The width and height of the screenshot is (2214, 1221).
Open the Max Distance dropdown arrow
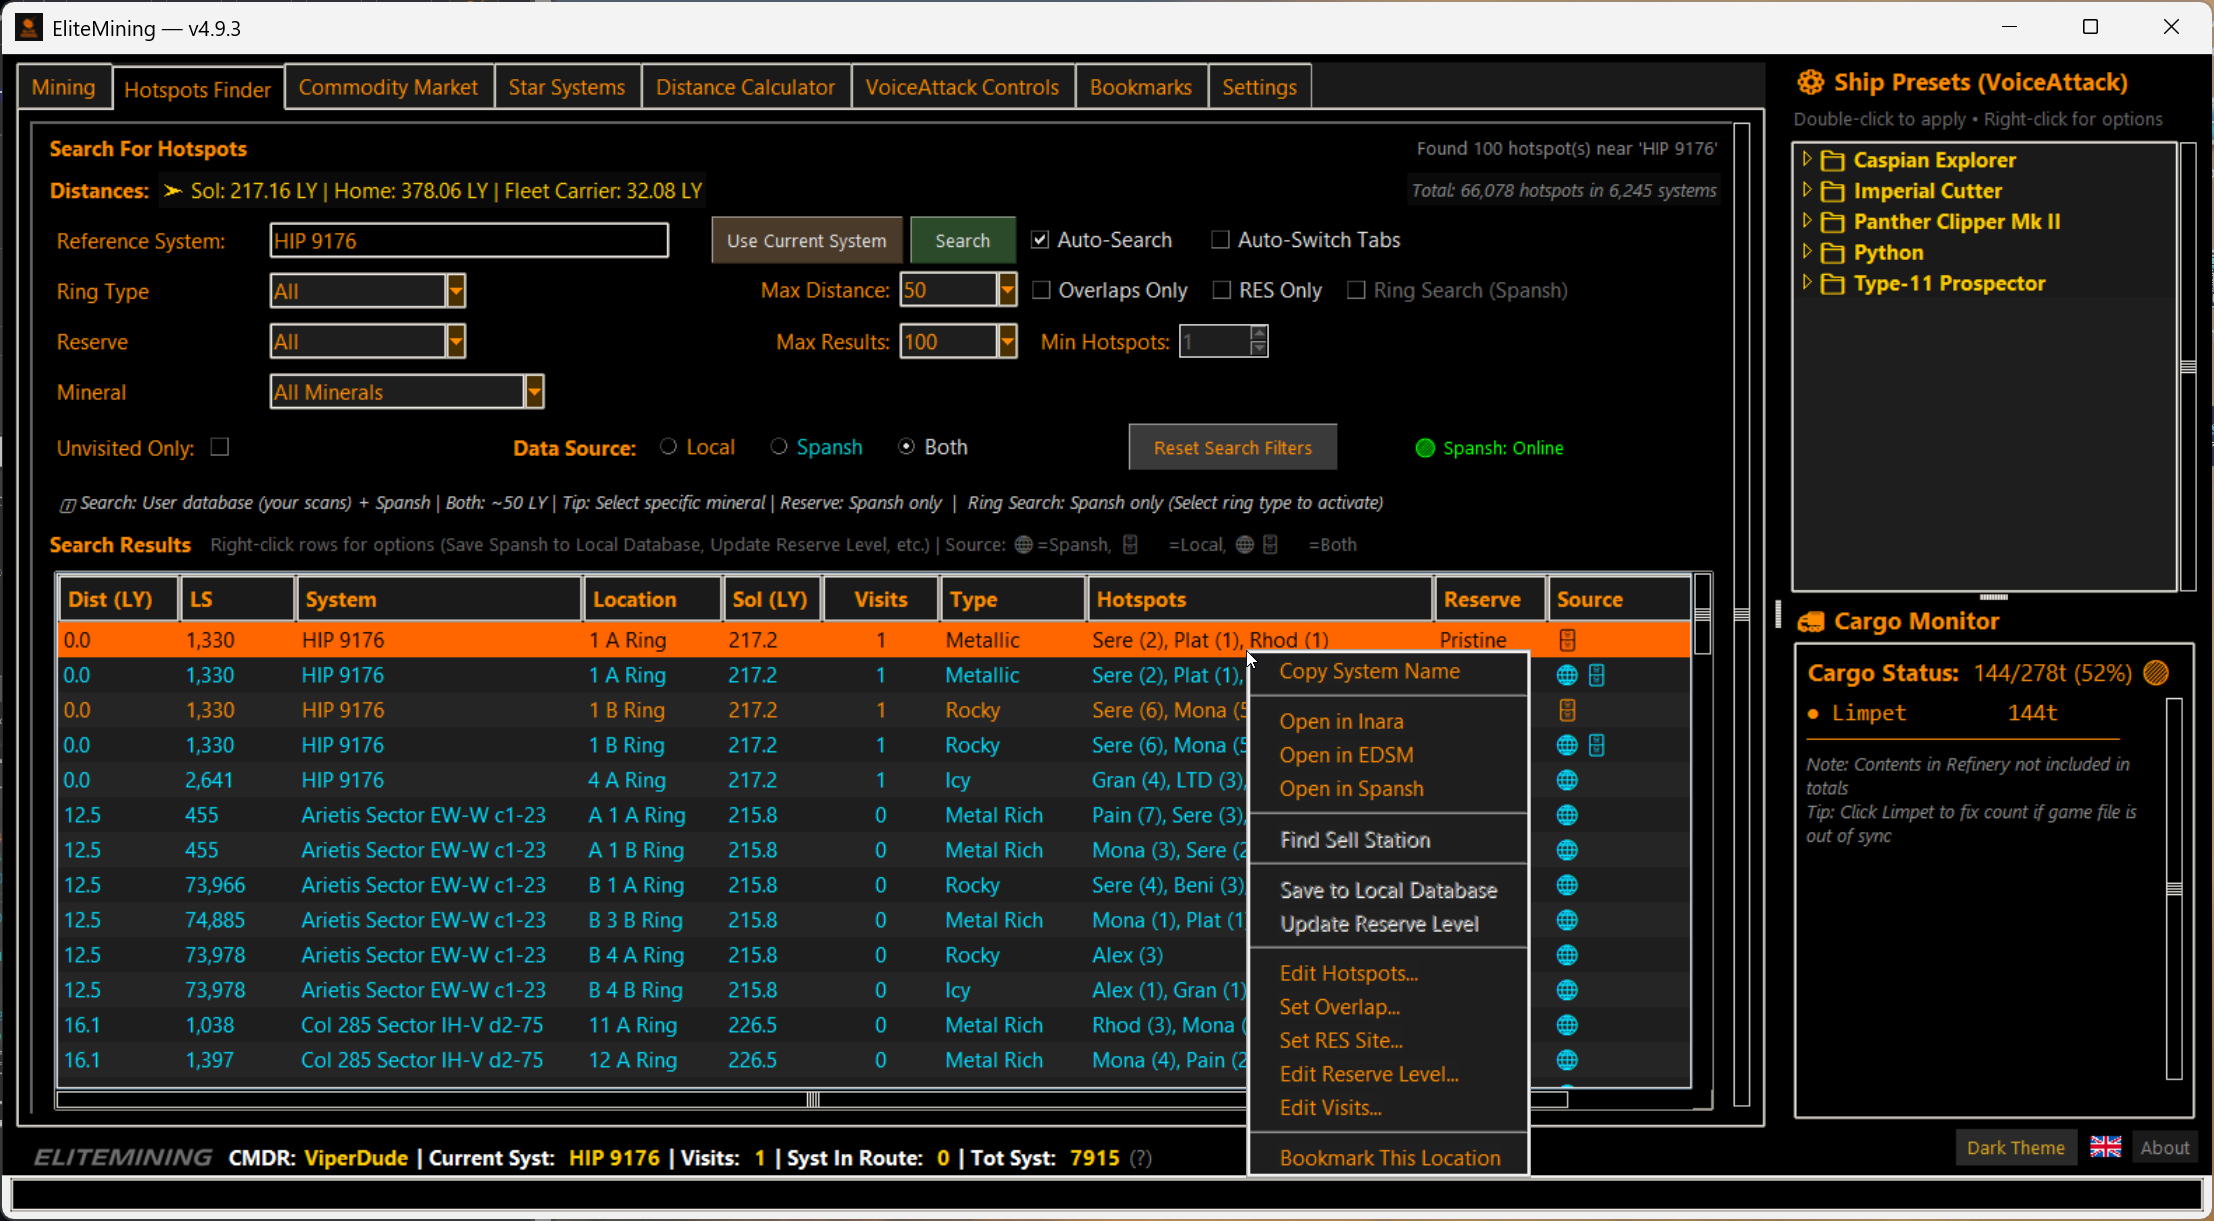[x=1007, y=290]
